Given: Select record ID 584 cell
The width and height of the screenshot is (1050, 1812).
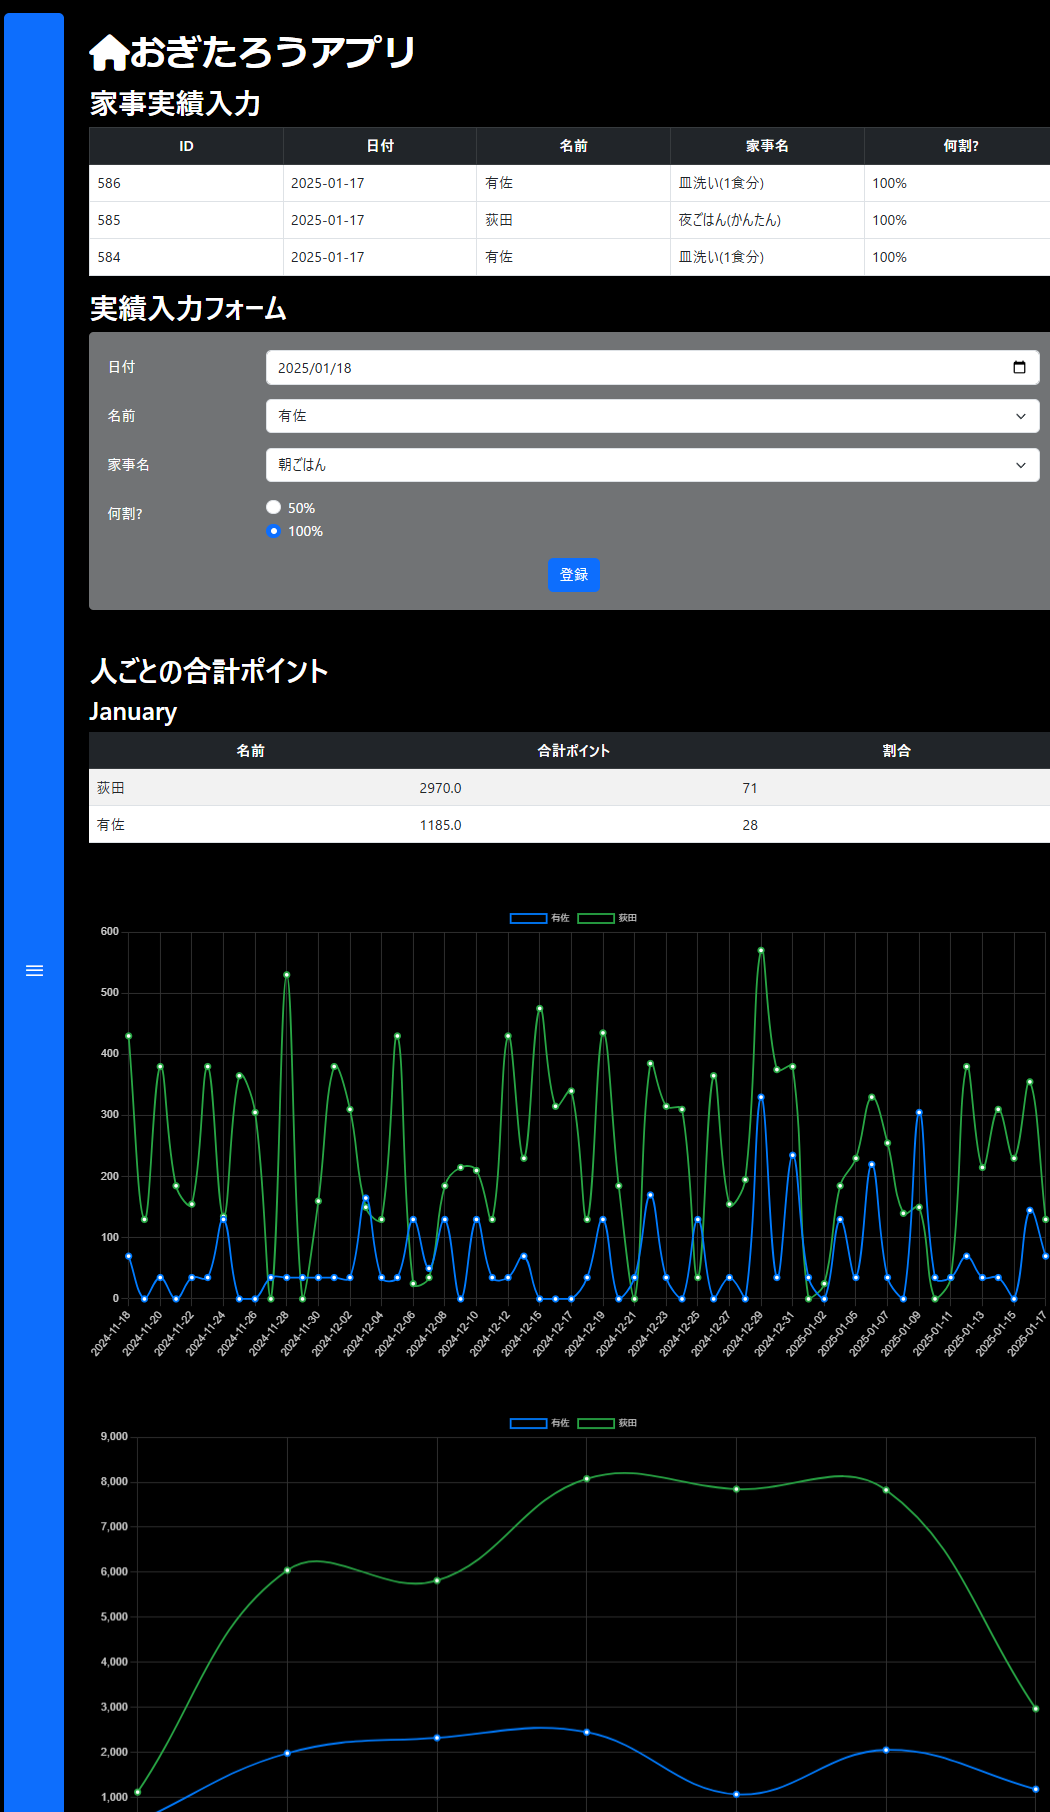Looking at the screenshot, I should click(x=186, y=257).
